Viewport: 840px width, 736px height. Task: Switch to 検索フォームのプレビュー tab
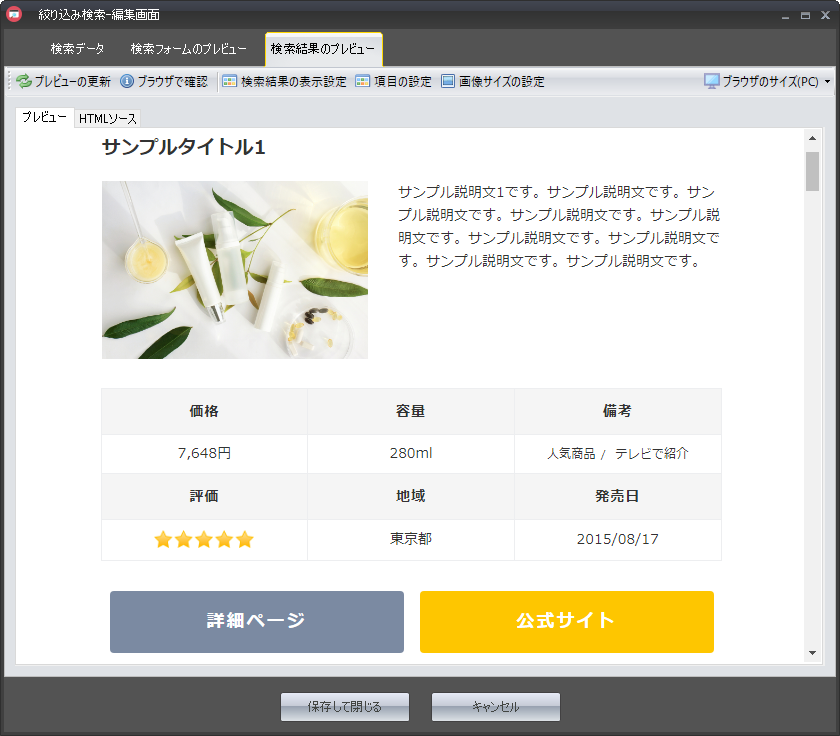[188, 49]
